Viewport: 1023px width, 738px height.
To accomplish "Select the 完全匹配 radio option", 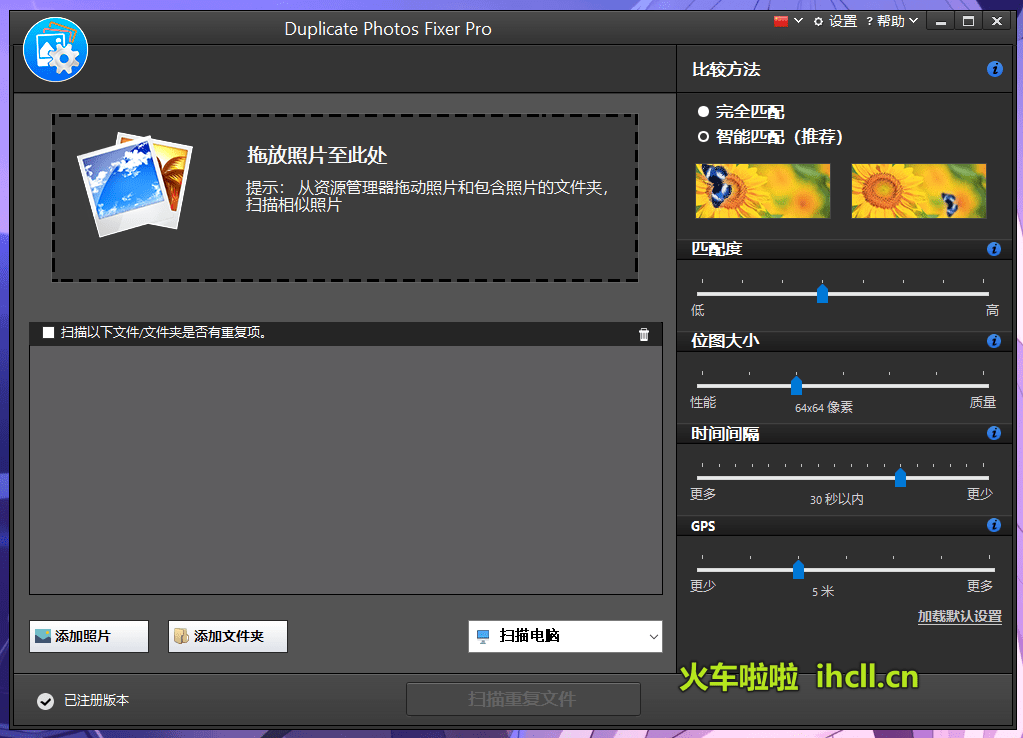I will tap(703, 111).
